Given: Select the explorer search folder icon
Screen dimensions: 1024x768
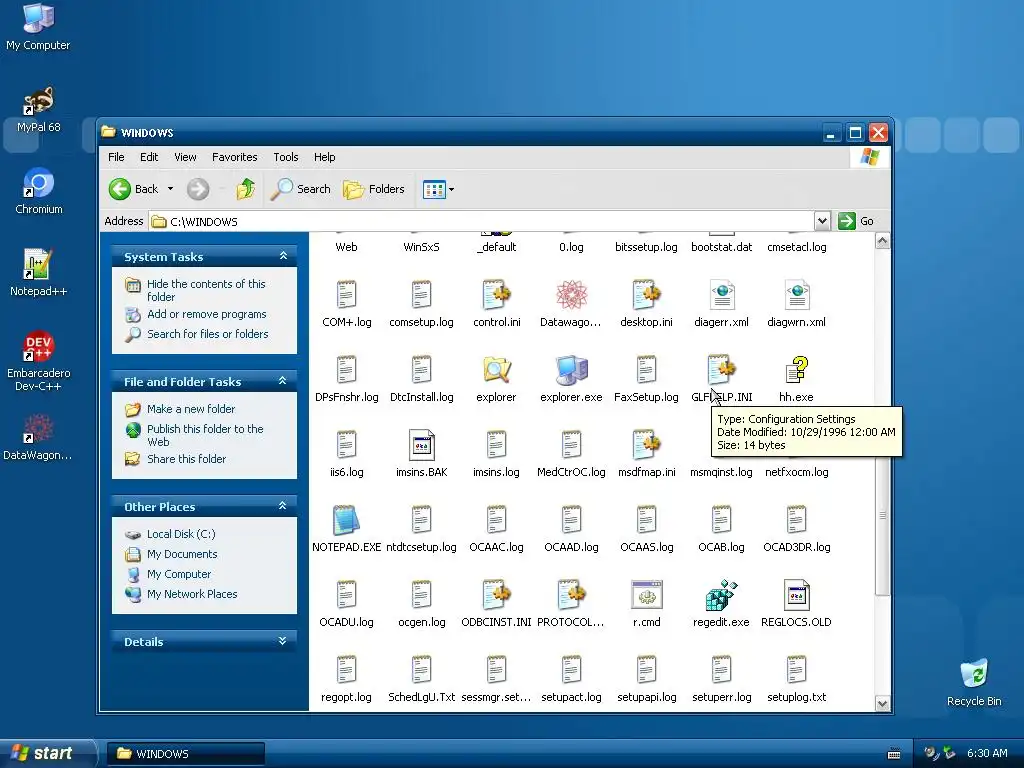Looking at the screenshot, I should [x=496, y=370].
